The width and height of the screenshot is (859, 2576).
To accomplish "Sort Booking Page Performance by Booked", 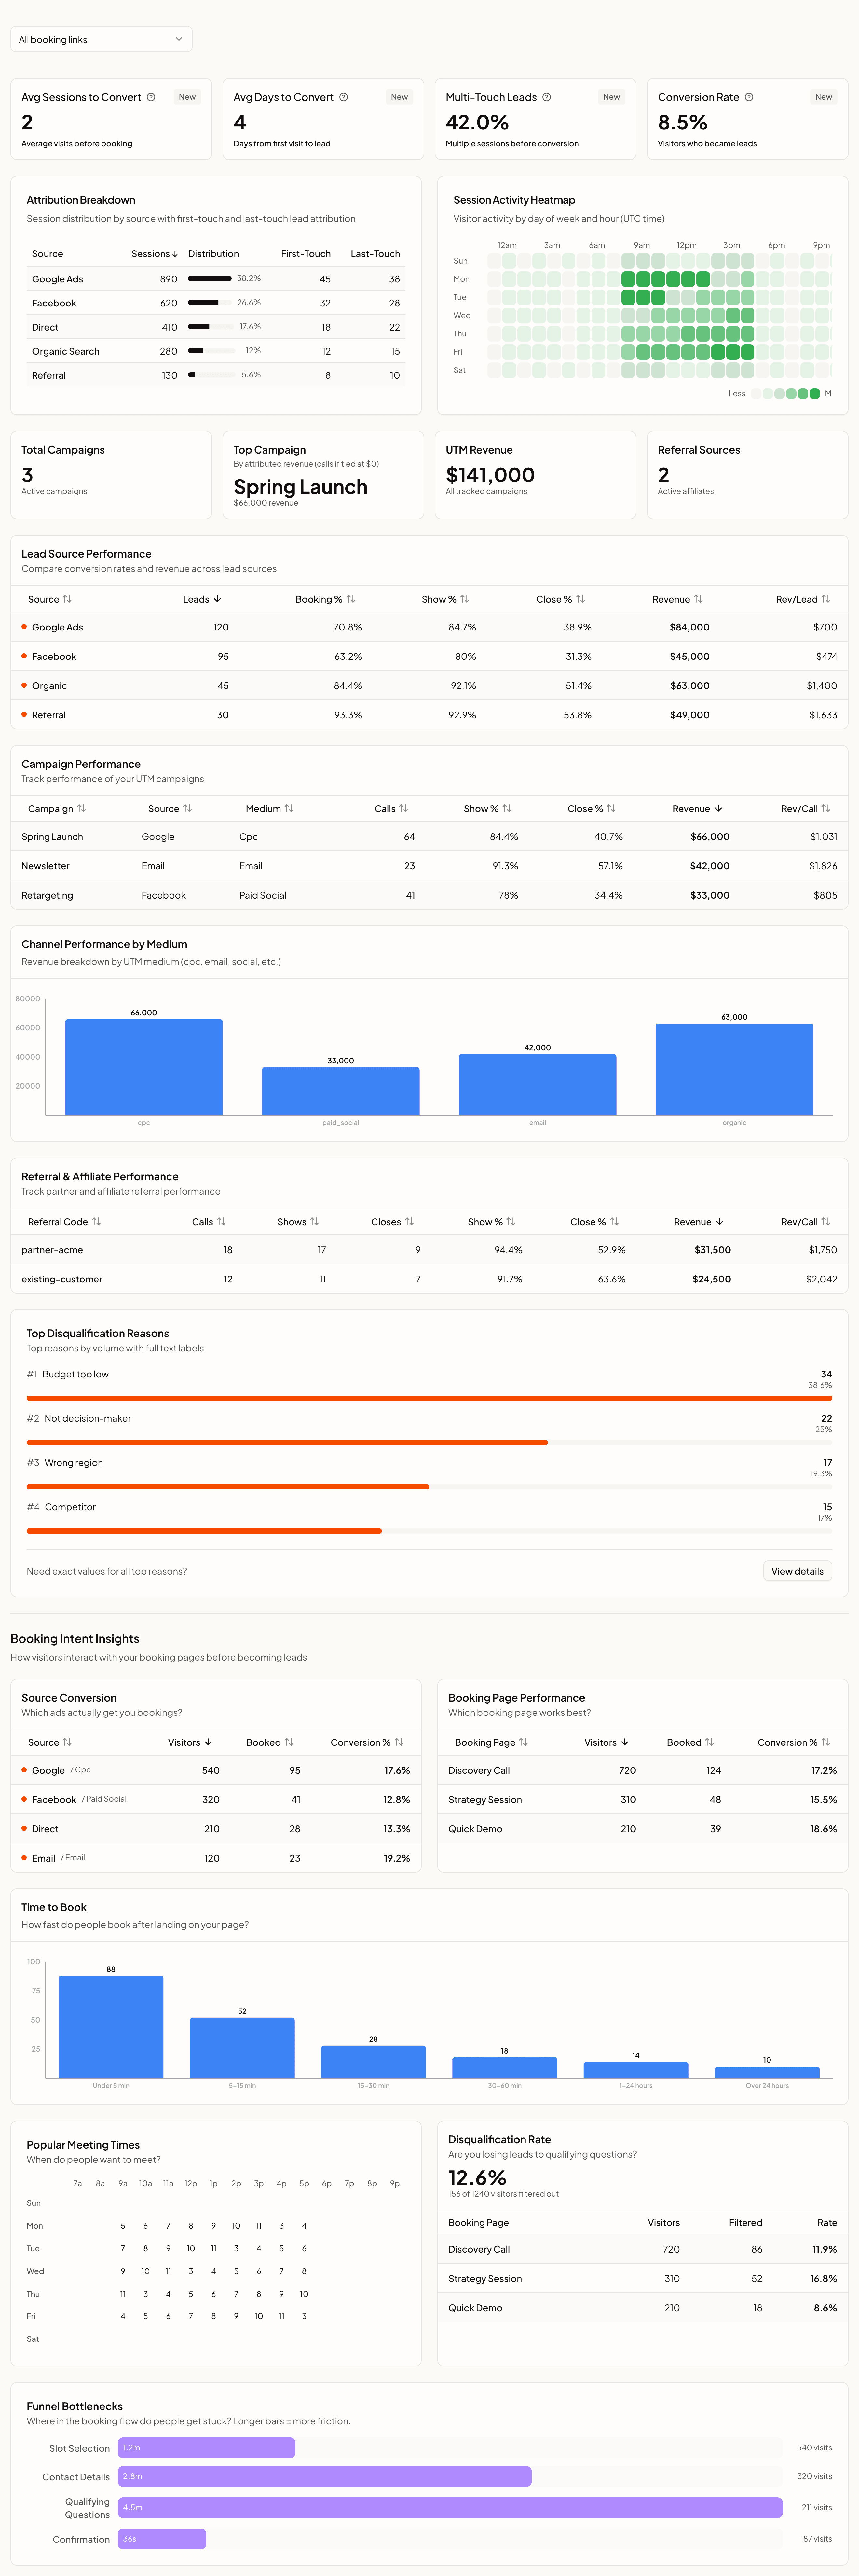I will (690, 1742).
